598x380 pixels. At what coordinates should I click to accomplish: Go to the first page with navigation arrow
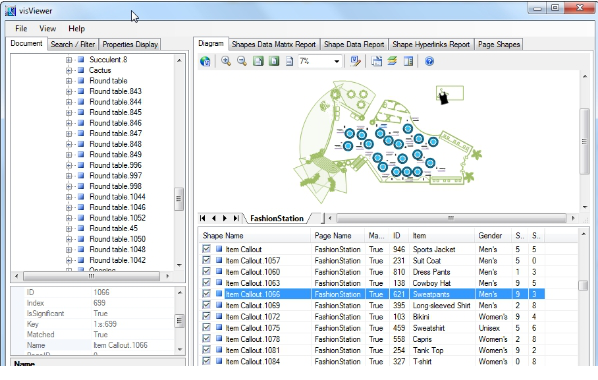203,218
